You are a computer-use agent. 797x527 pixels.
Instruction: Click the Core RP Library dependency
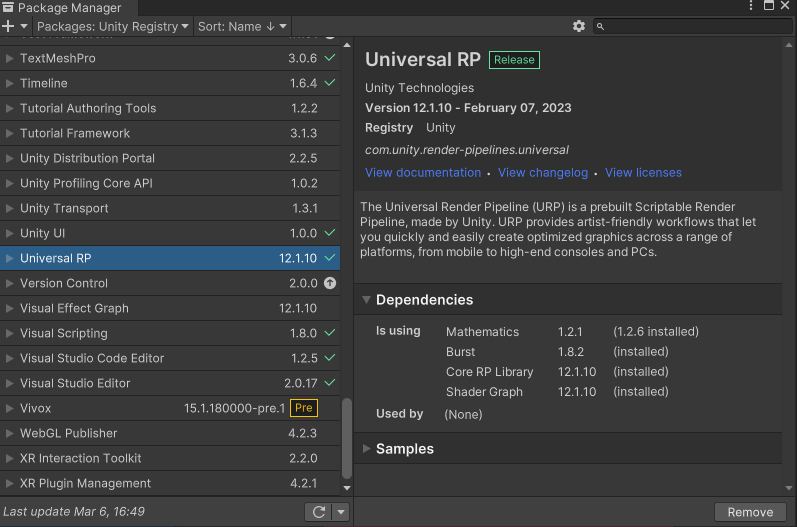pos(489,372)
